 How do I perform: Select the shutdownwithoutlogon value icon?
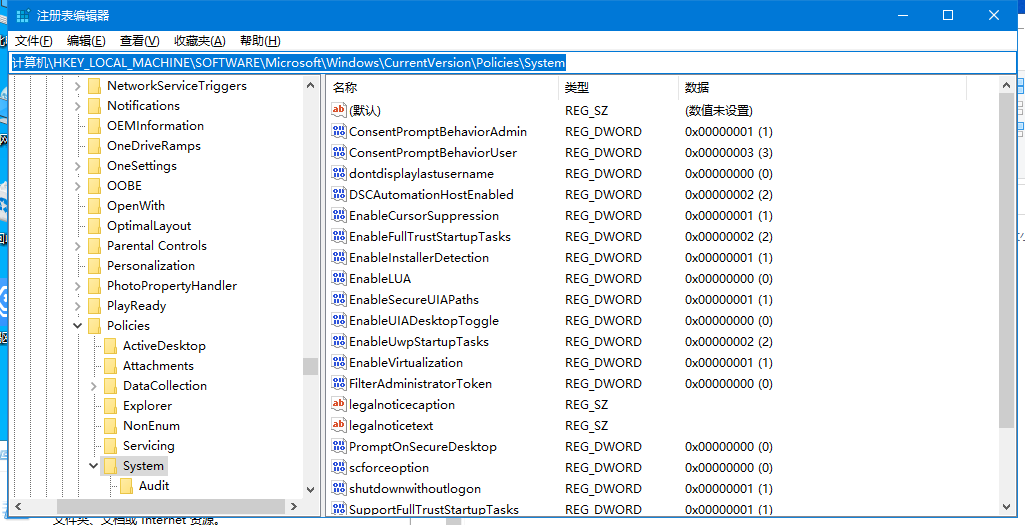tap(339, 488)
